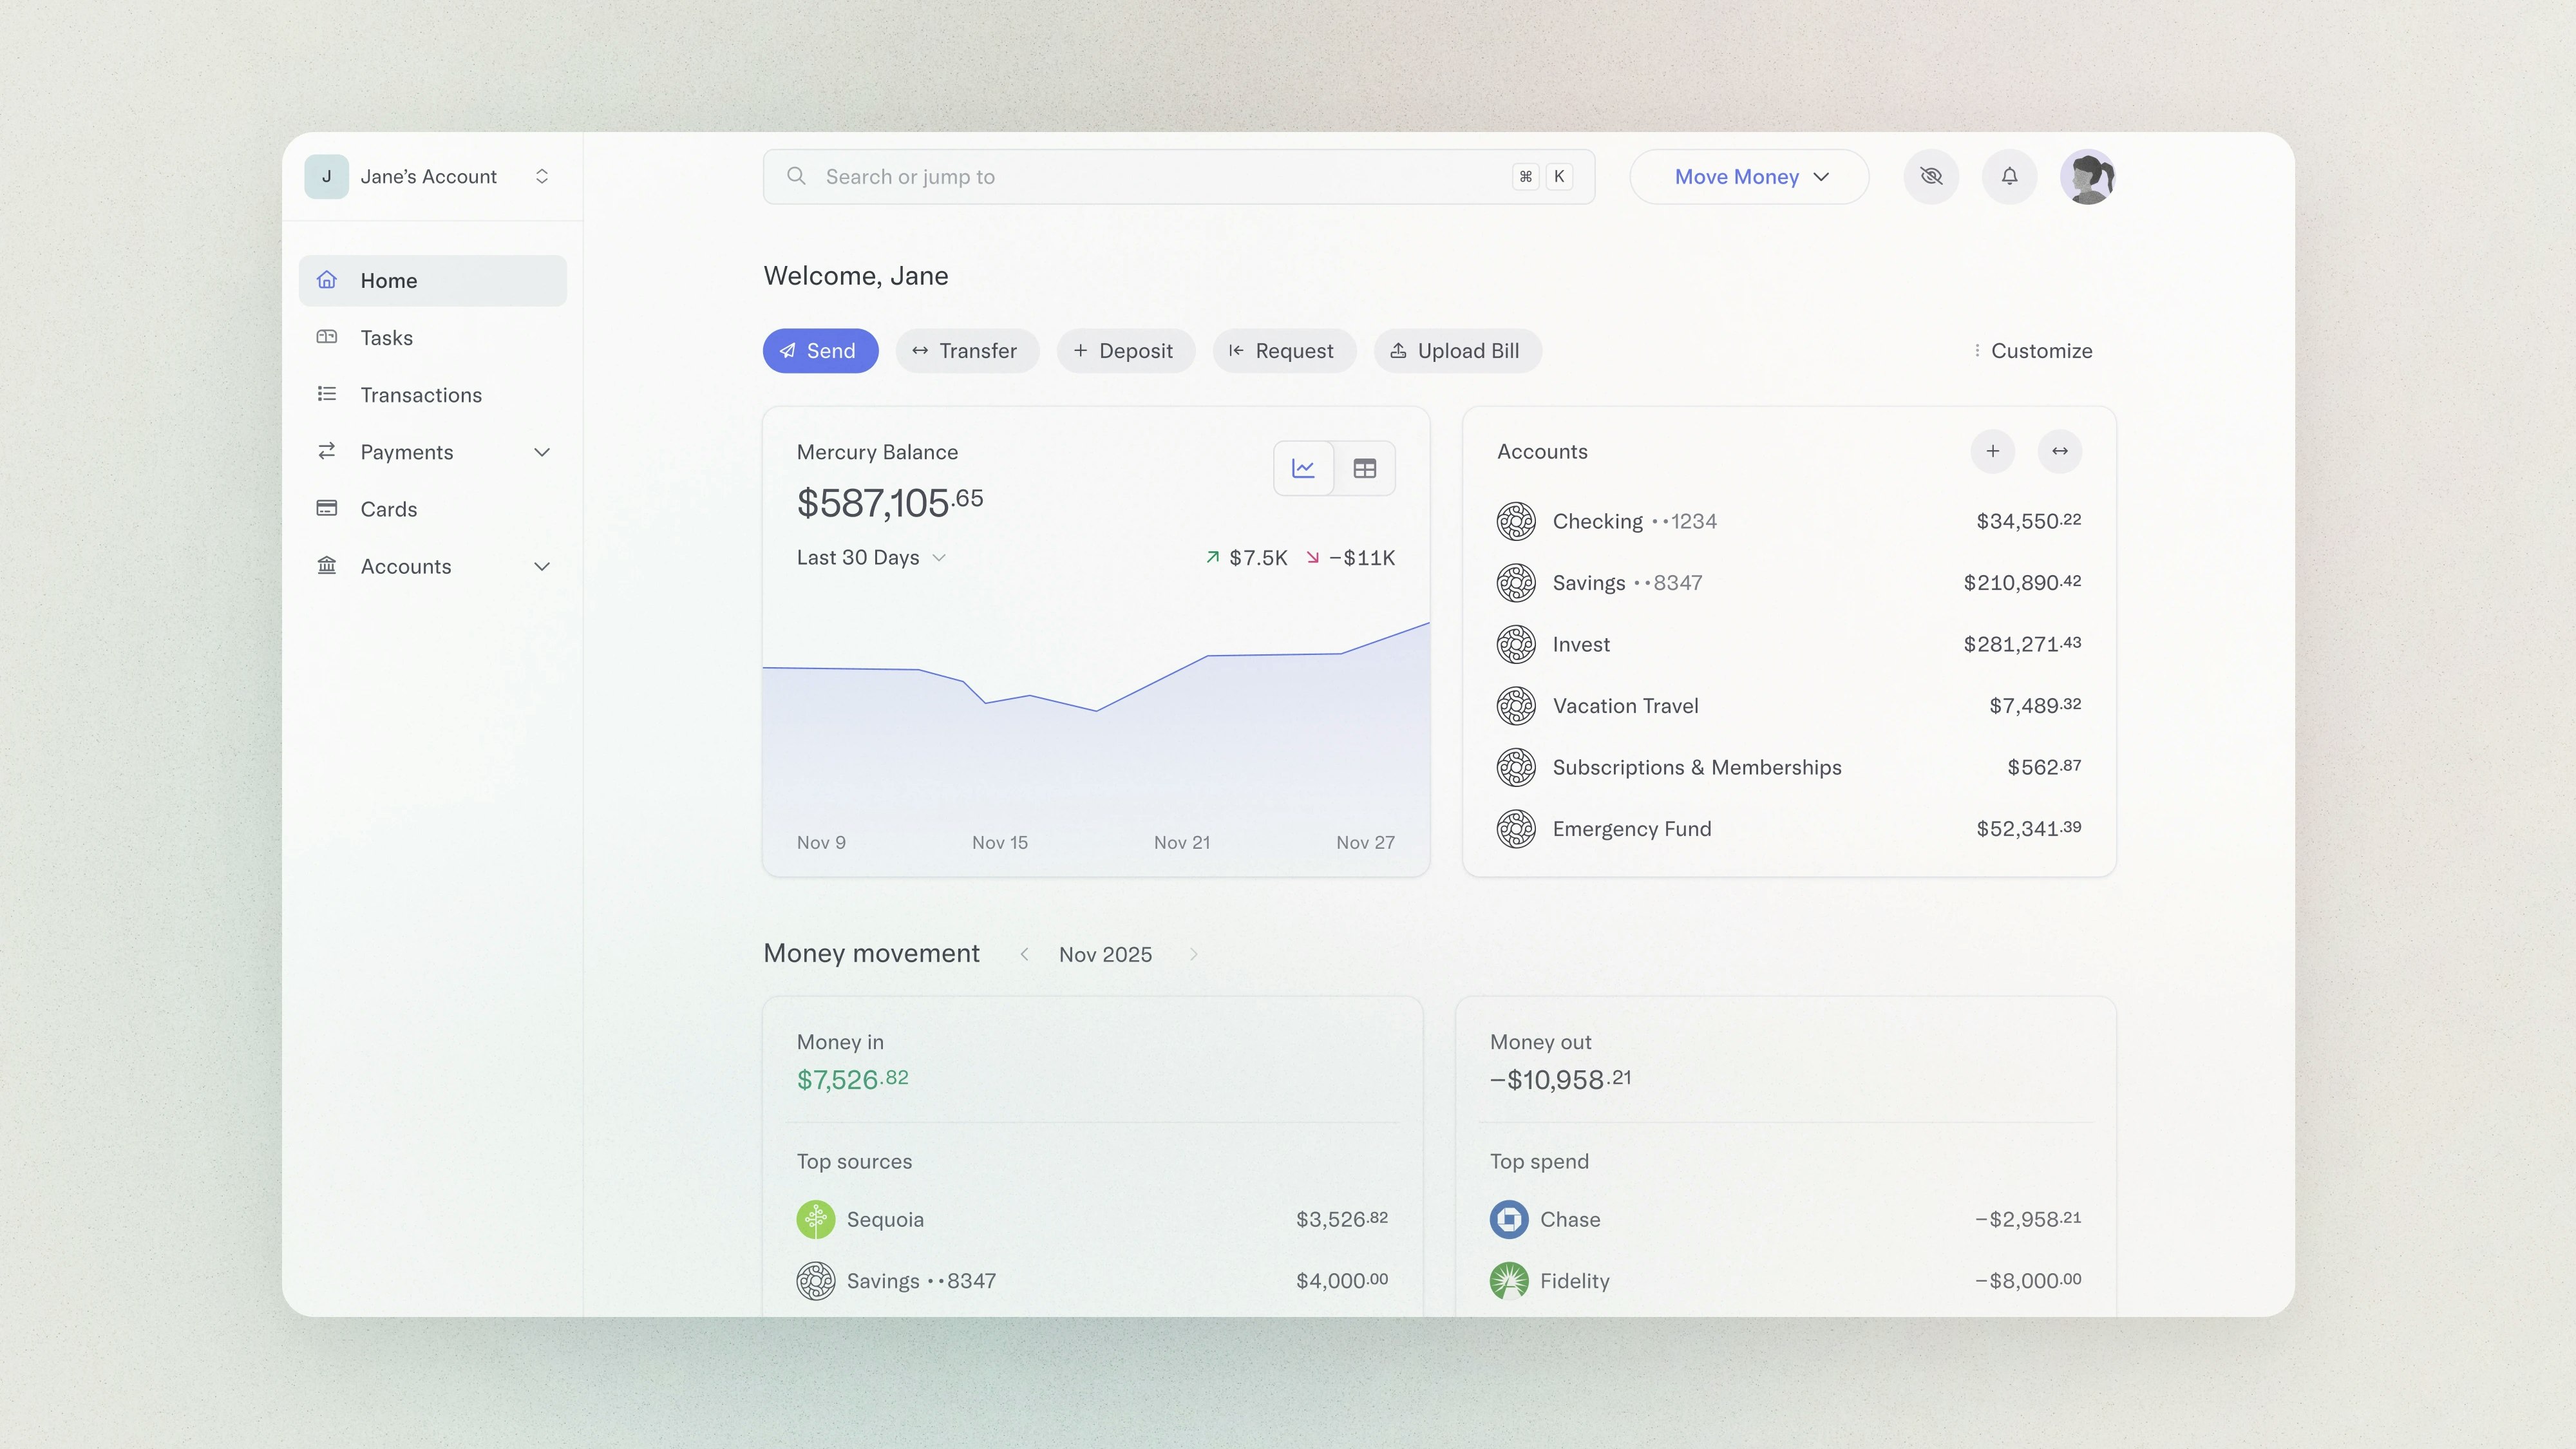Click Jane's profile avatar picture
Image resolution: width=2576 pixels, height=1449 pixels.
[x=2088, y=176]
